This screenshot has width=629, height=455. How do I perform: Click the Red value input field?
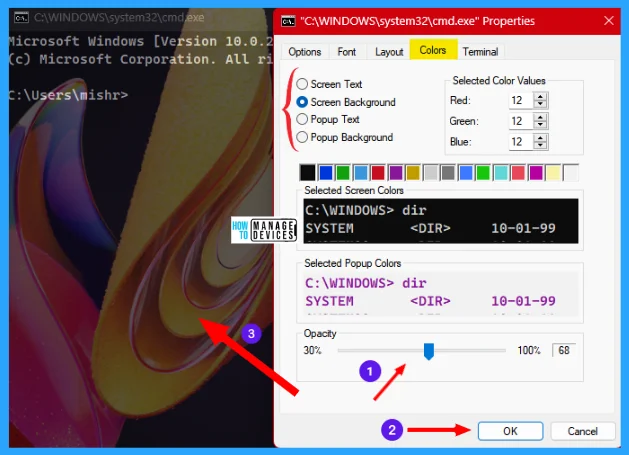click(521, 100)
